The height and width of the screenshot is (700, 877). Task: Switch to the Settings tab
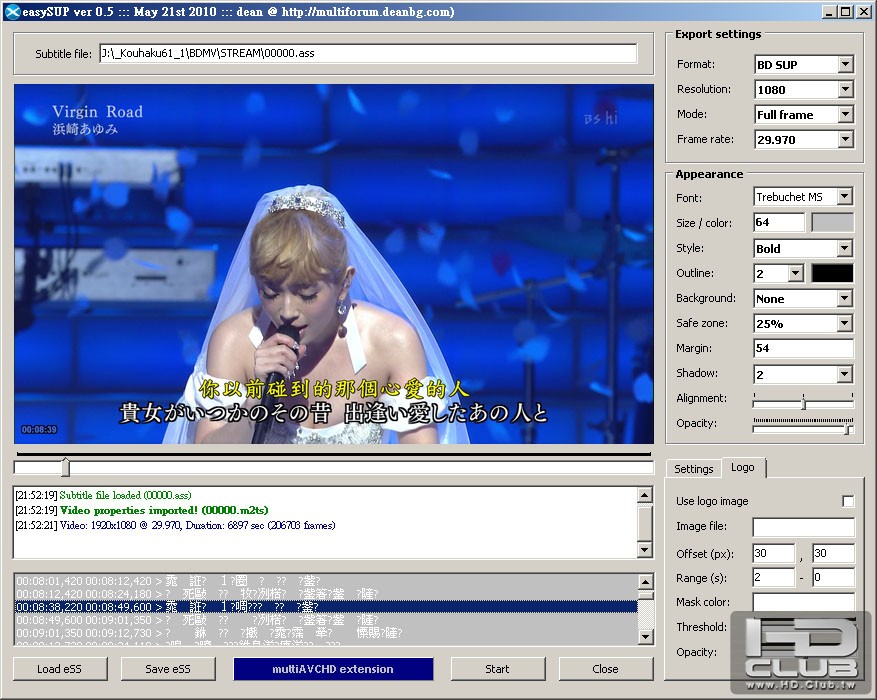coord(694,469)
